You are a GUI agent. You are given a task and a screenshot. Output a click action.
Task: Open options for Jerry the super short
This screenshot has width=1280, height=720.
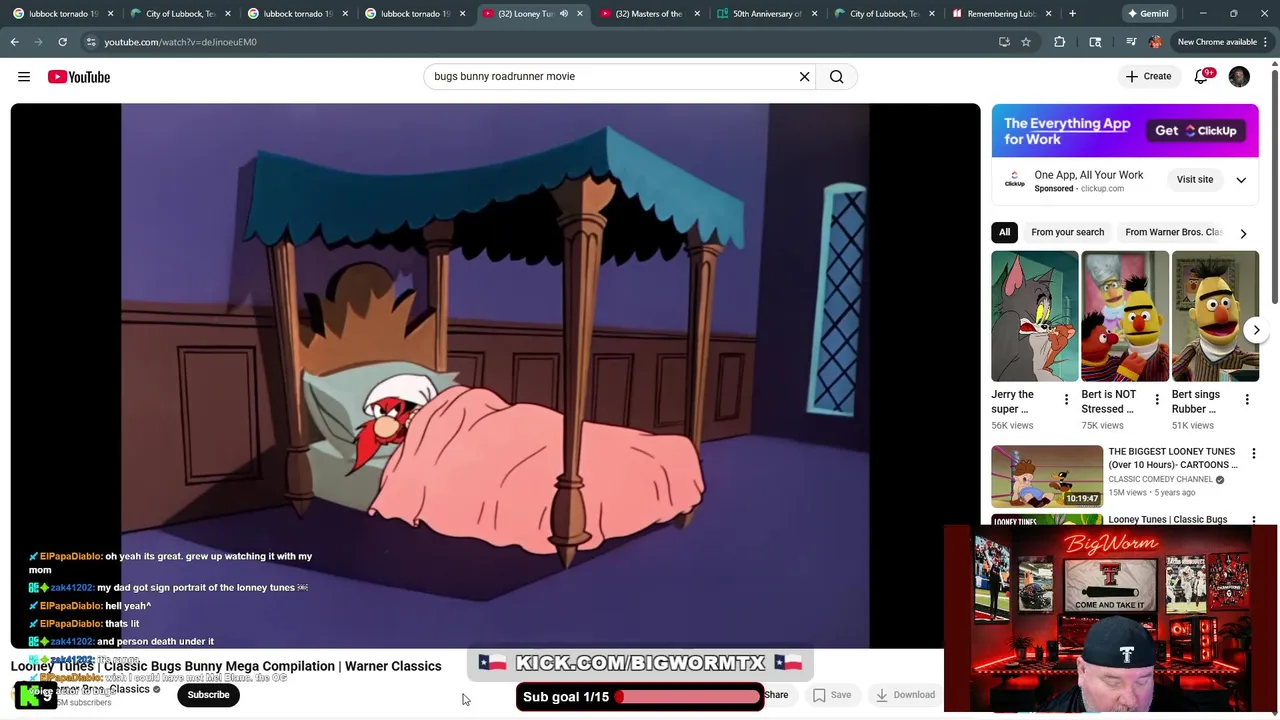coord(1066,400)
